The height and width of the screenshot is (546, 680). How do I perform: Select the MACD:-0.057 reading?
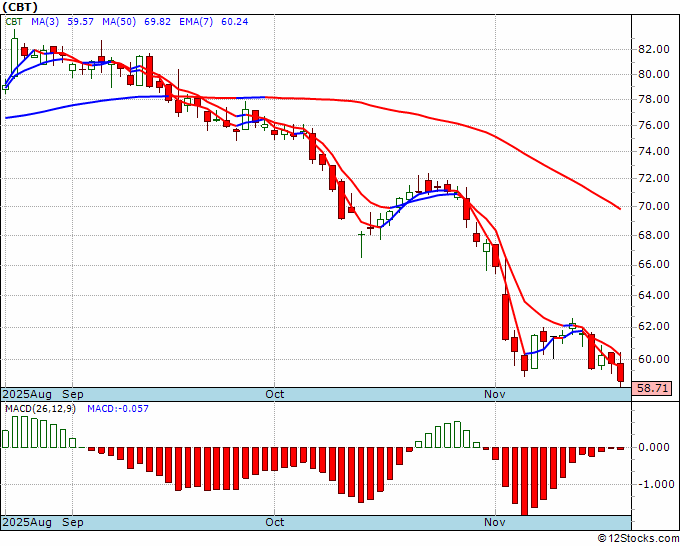(x=118, y=409)
